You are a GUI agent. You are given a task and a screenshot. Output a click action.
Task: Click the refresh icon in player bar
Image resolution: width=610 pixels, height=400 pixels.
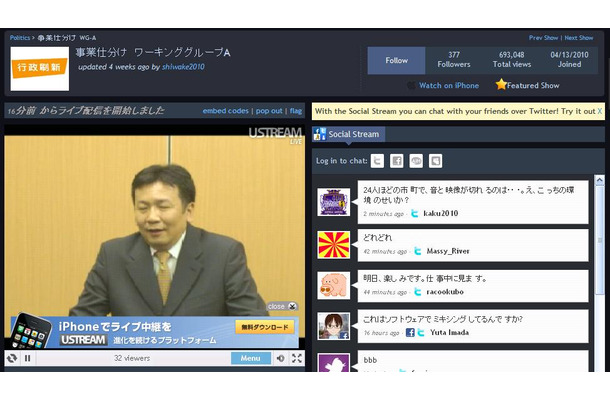tap(12, 358)
